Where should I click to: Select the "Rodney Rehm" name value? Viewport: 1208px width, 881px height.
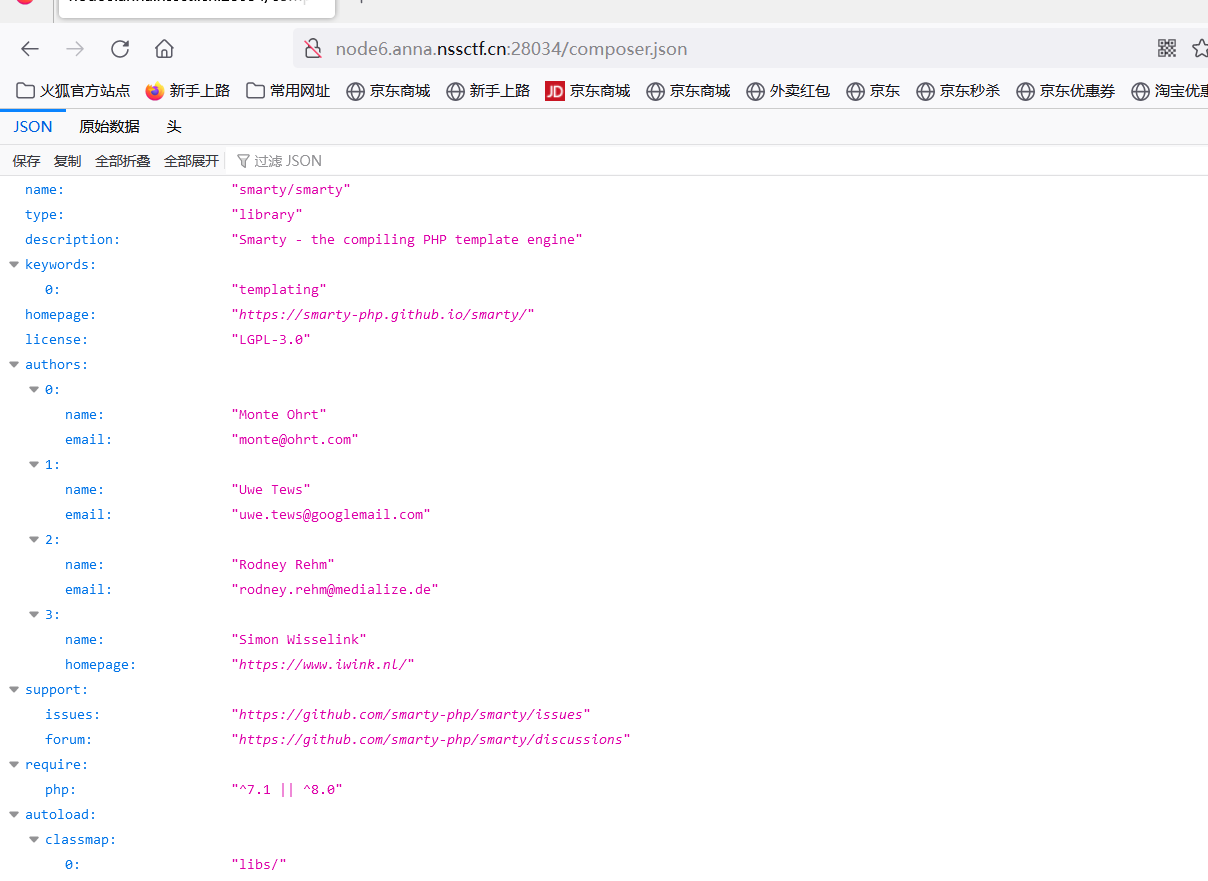tap(283, 565)
